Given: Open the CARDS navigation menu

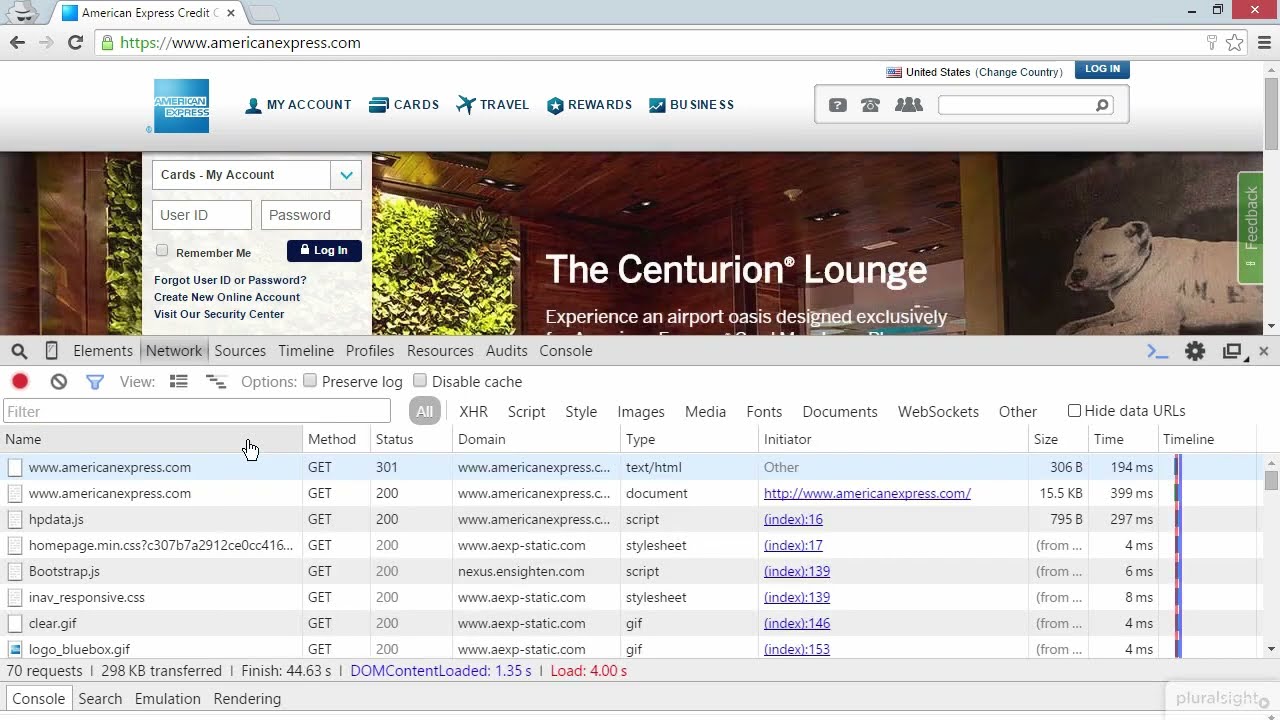Looking at the screenshot, I should point(404,105).
